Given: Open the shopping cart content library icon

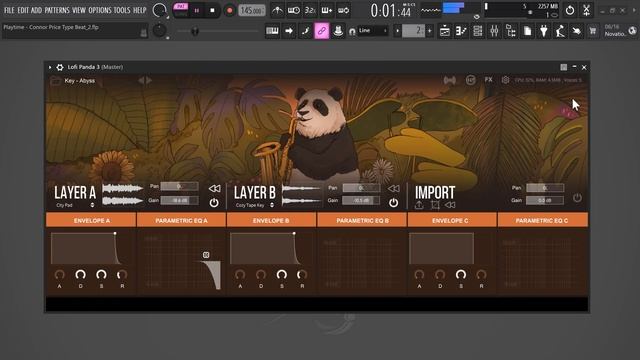Looking at the screenshot, I should (593, 31).
